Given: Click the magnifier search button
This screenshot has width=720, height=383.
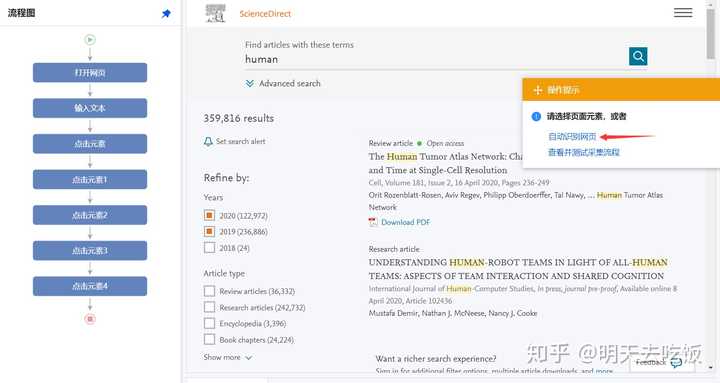Looking at the screenshot, I should coord(638,56).
